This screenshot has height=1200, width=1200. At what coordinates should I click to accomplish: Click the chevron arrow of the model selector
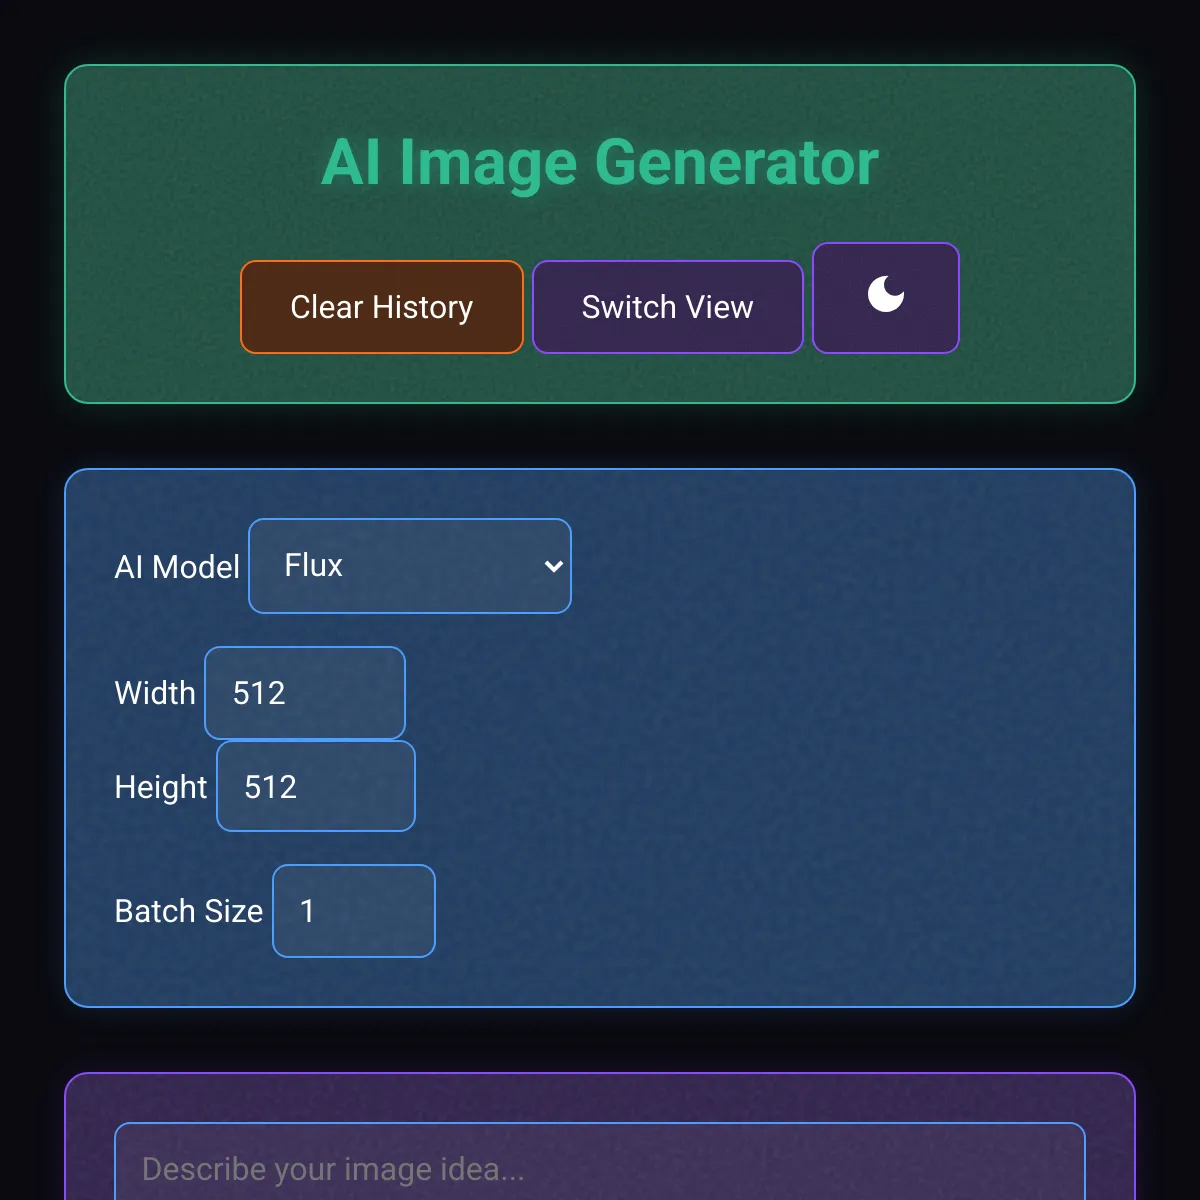553,566
